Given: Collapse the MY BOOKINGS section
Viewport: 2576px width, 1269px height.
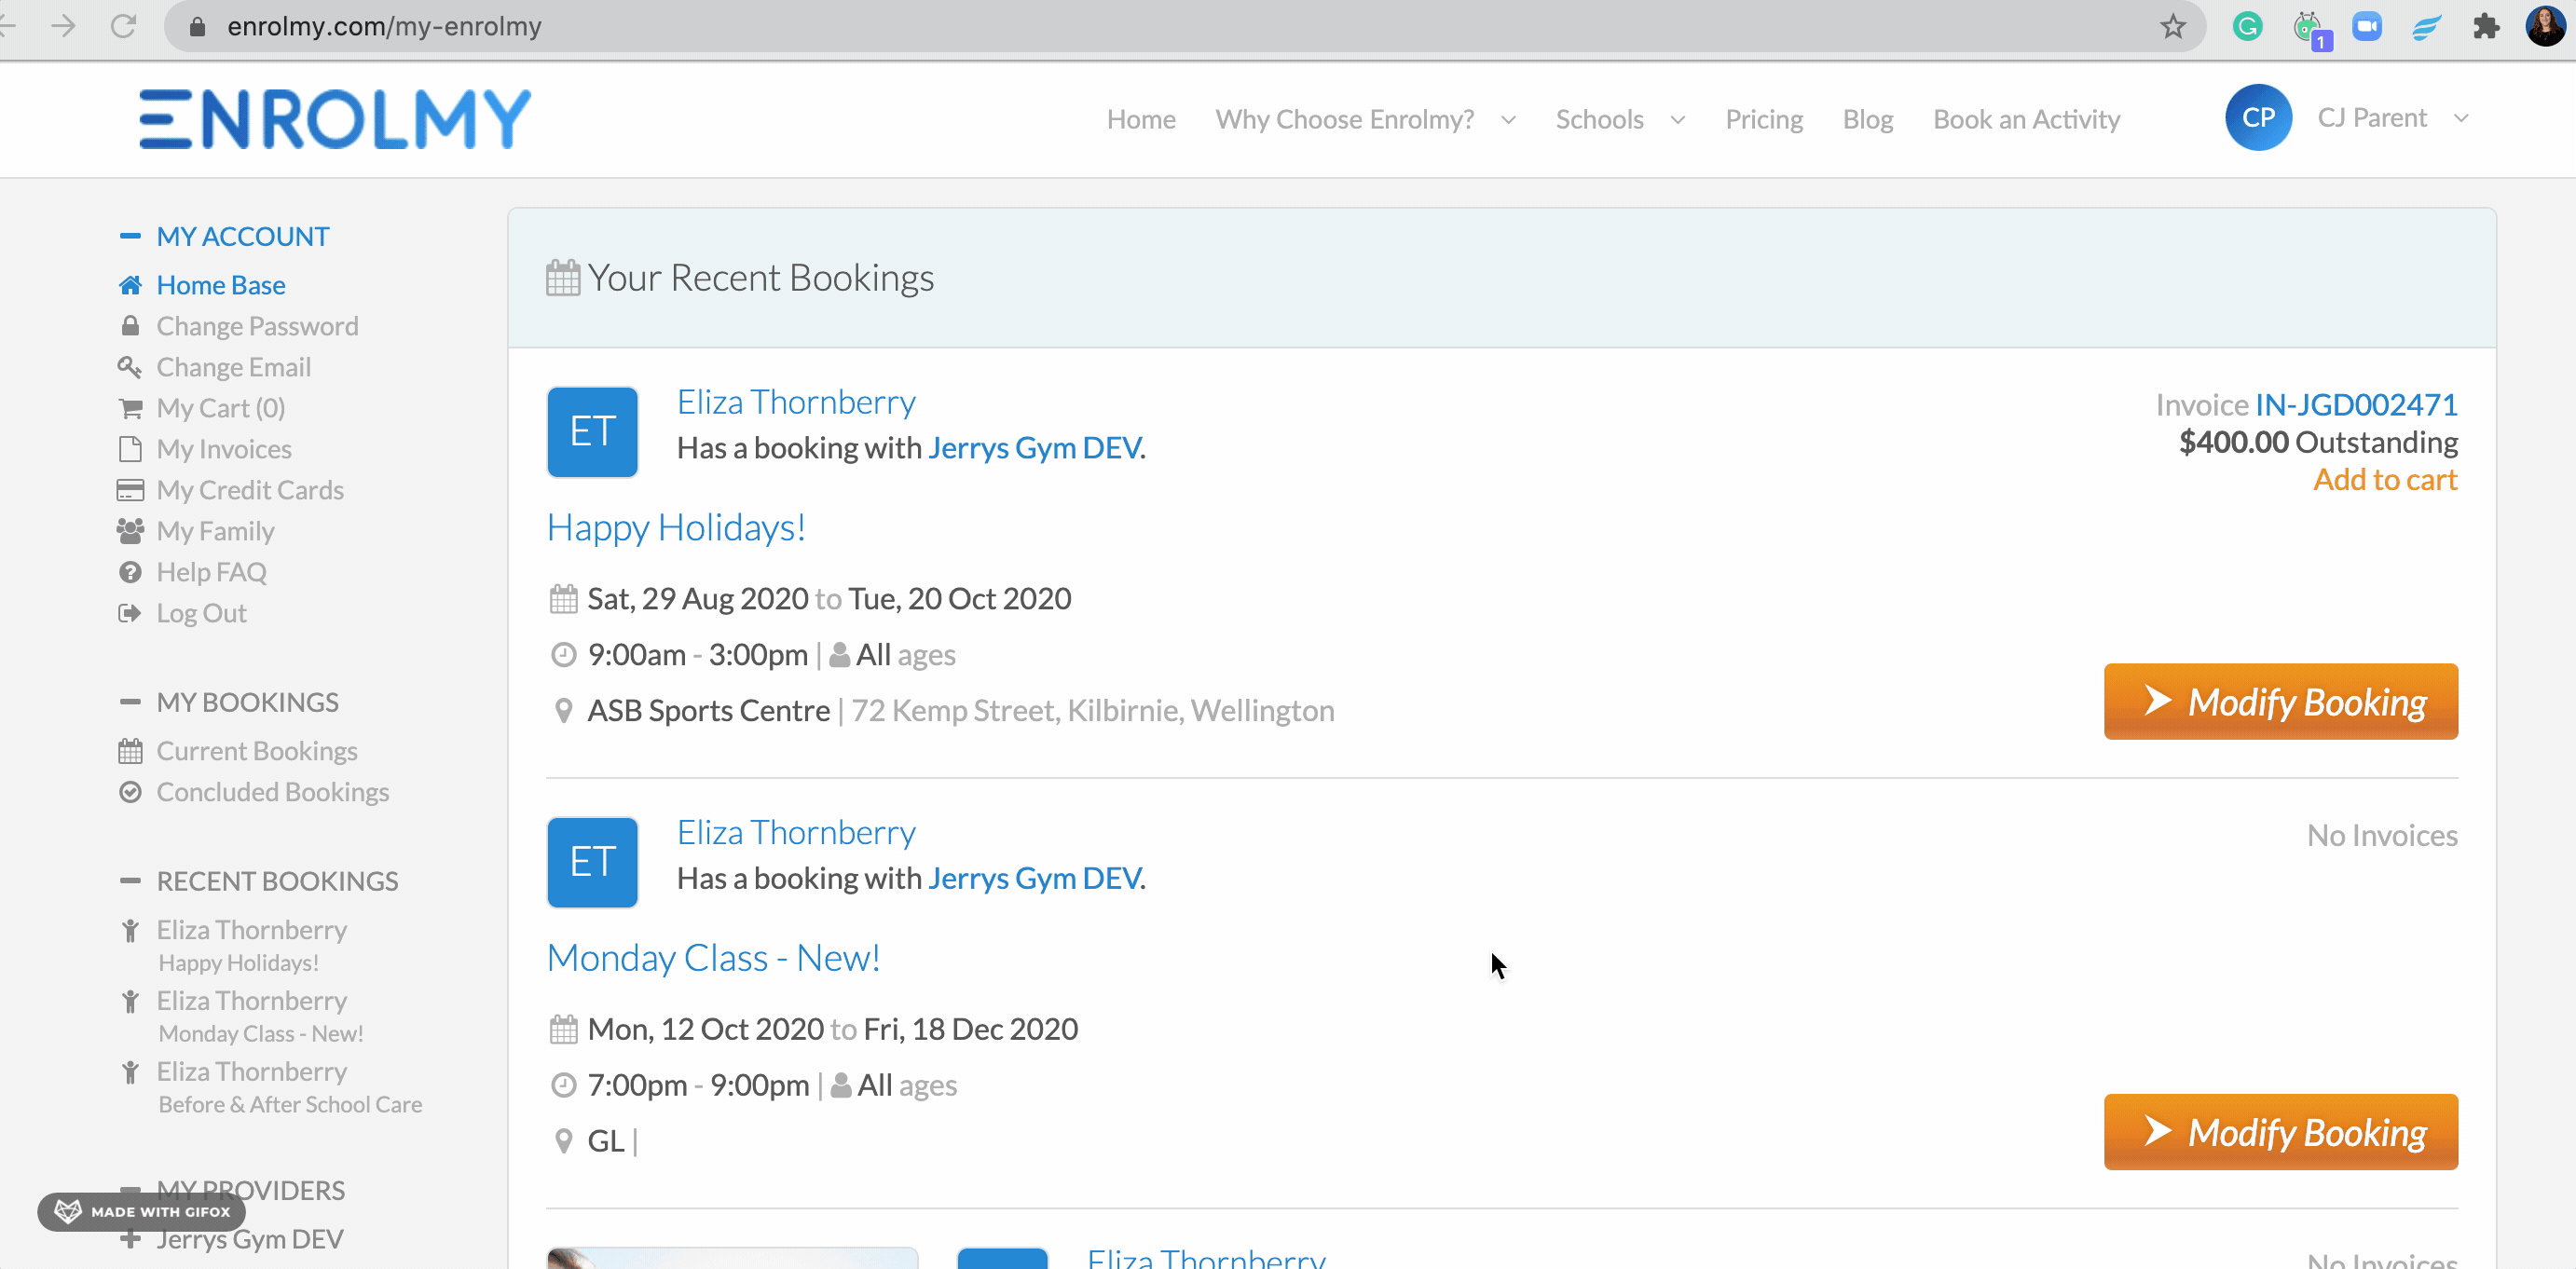Looking at the screenshot, I should tap(130, 702).
